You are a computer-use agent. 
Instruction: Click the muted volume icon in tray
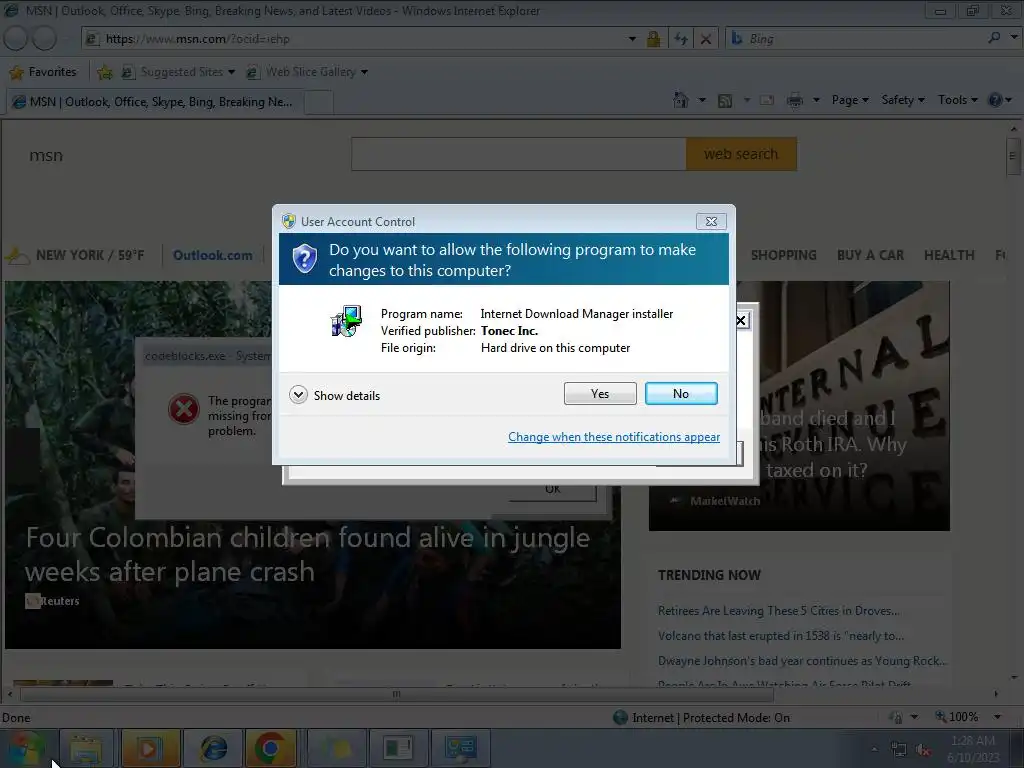point(923,750)
